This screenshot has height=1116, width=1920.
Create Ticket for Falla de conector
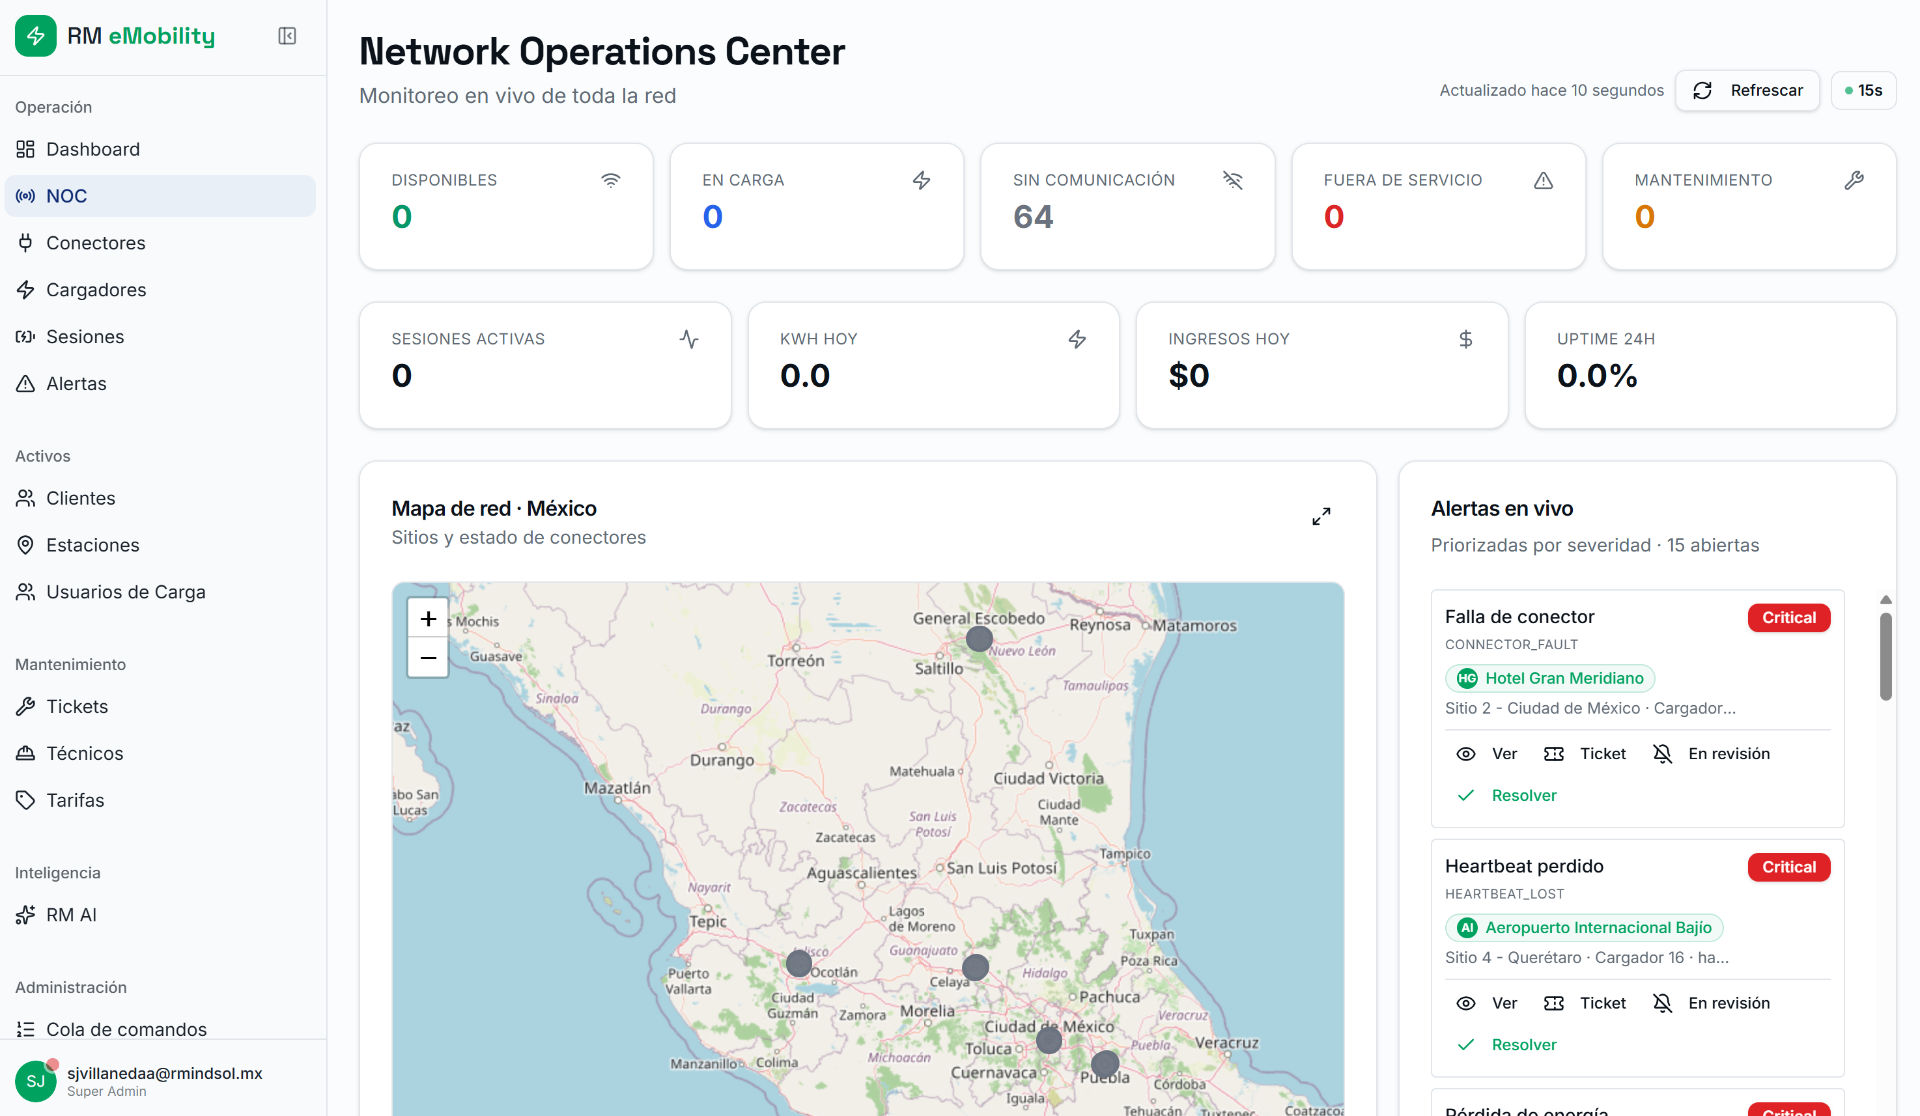pyautogui.click(x=1585, y=754)
